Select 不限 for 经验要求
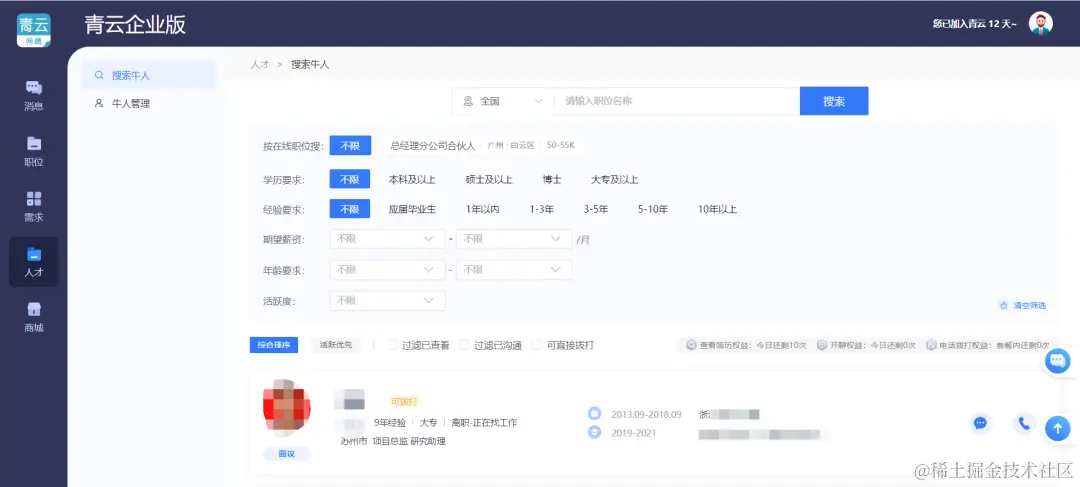 click(x=350, y=209)
